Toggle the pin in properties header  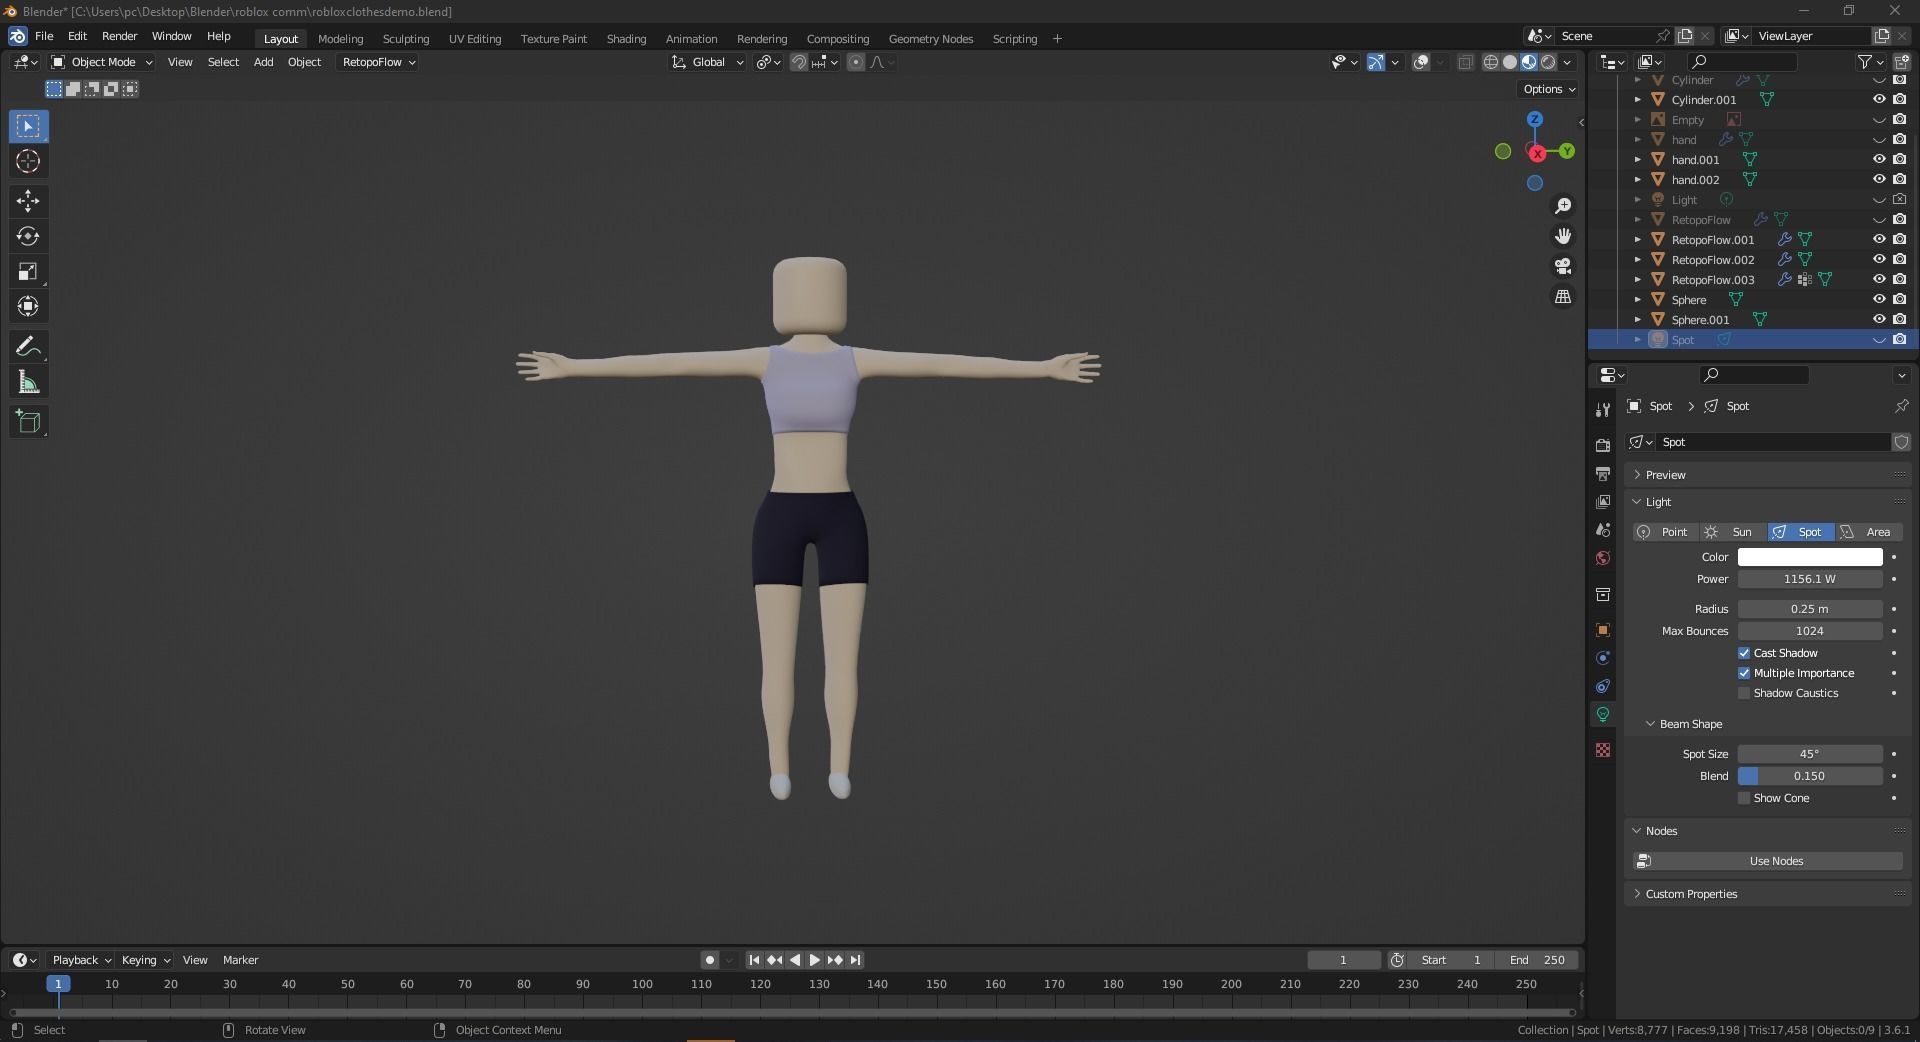pos(1901,406)
